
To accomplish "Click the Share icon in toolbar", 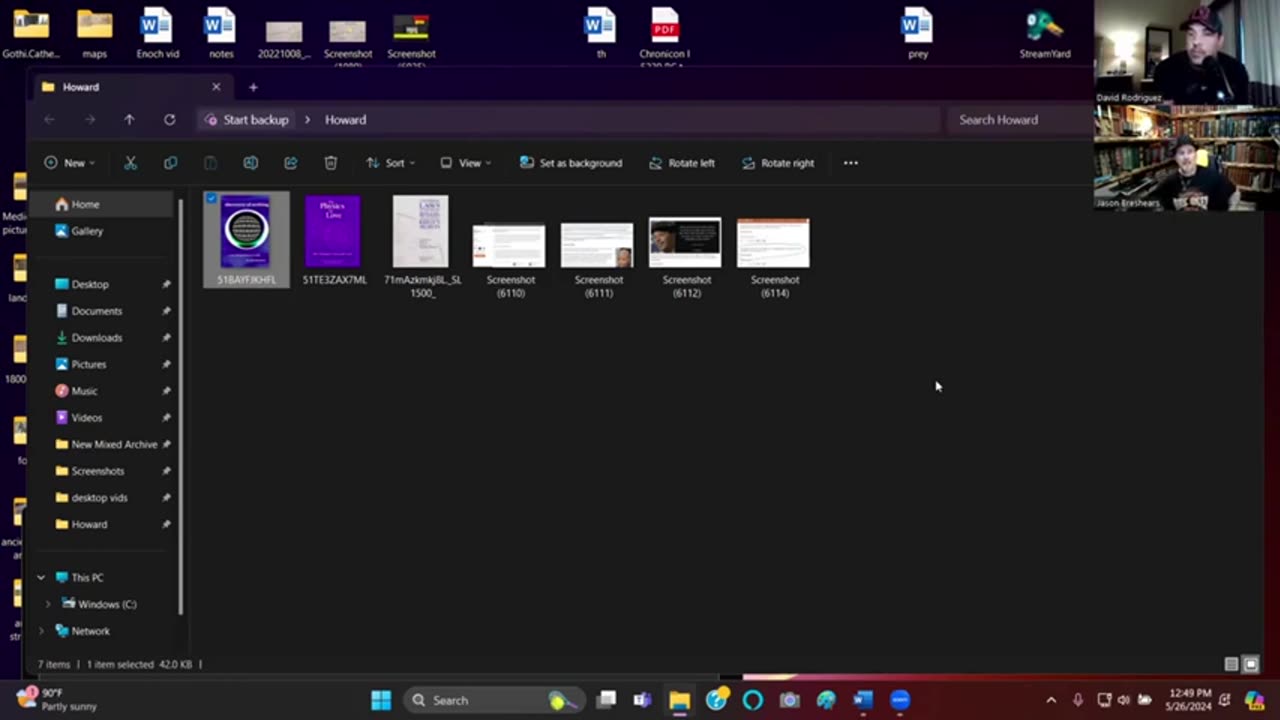I will pos(290,163).
